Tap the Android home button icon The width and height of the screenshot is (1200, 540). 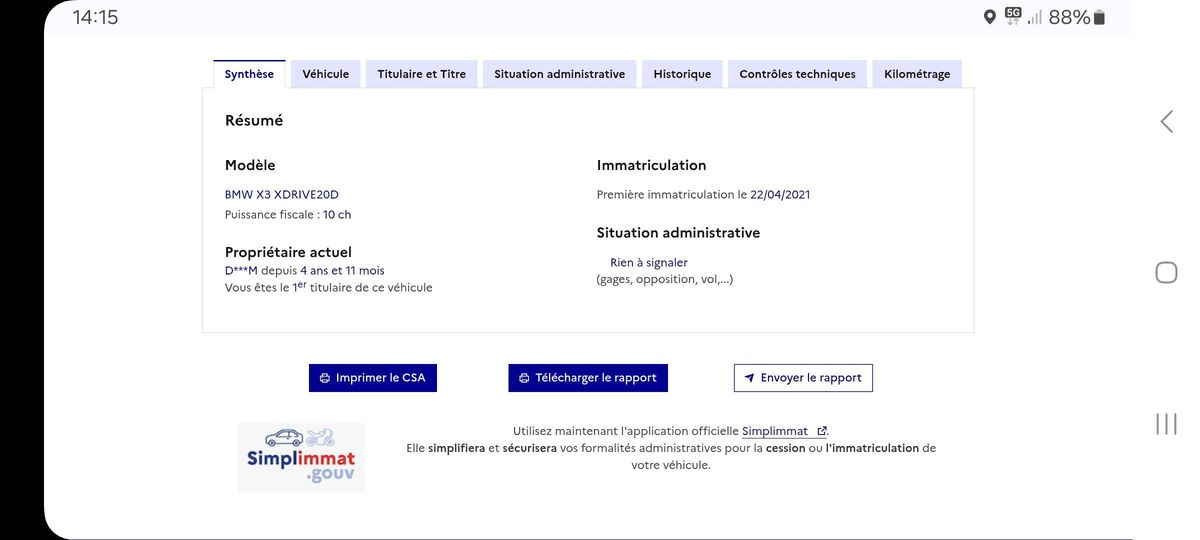[1166, 272]
